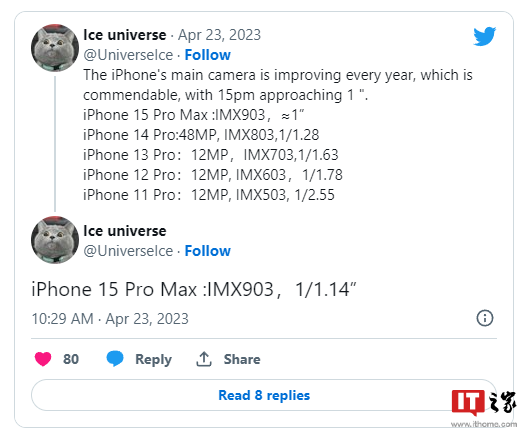Open the second Ice universe cat avatar

point(55,240)
